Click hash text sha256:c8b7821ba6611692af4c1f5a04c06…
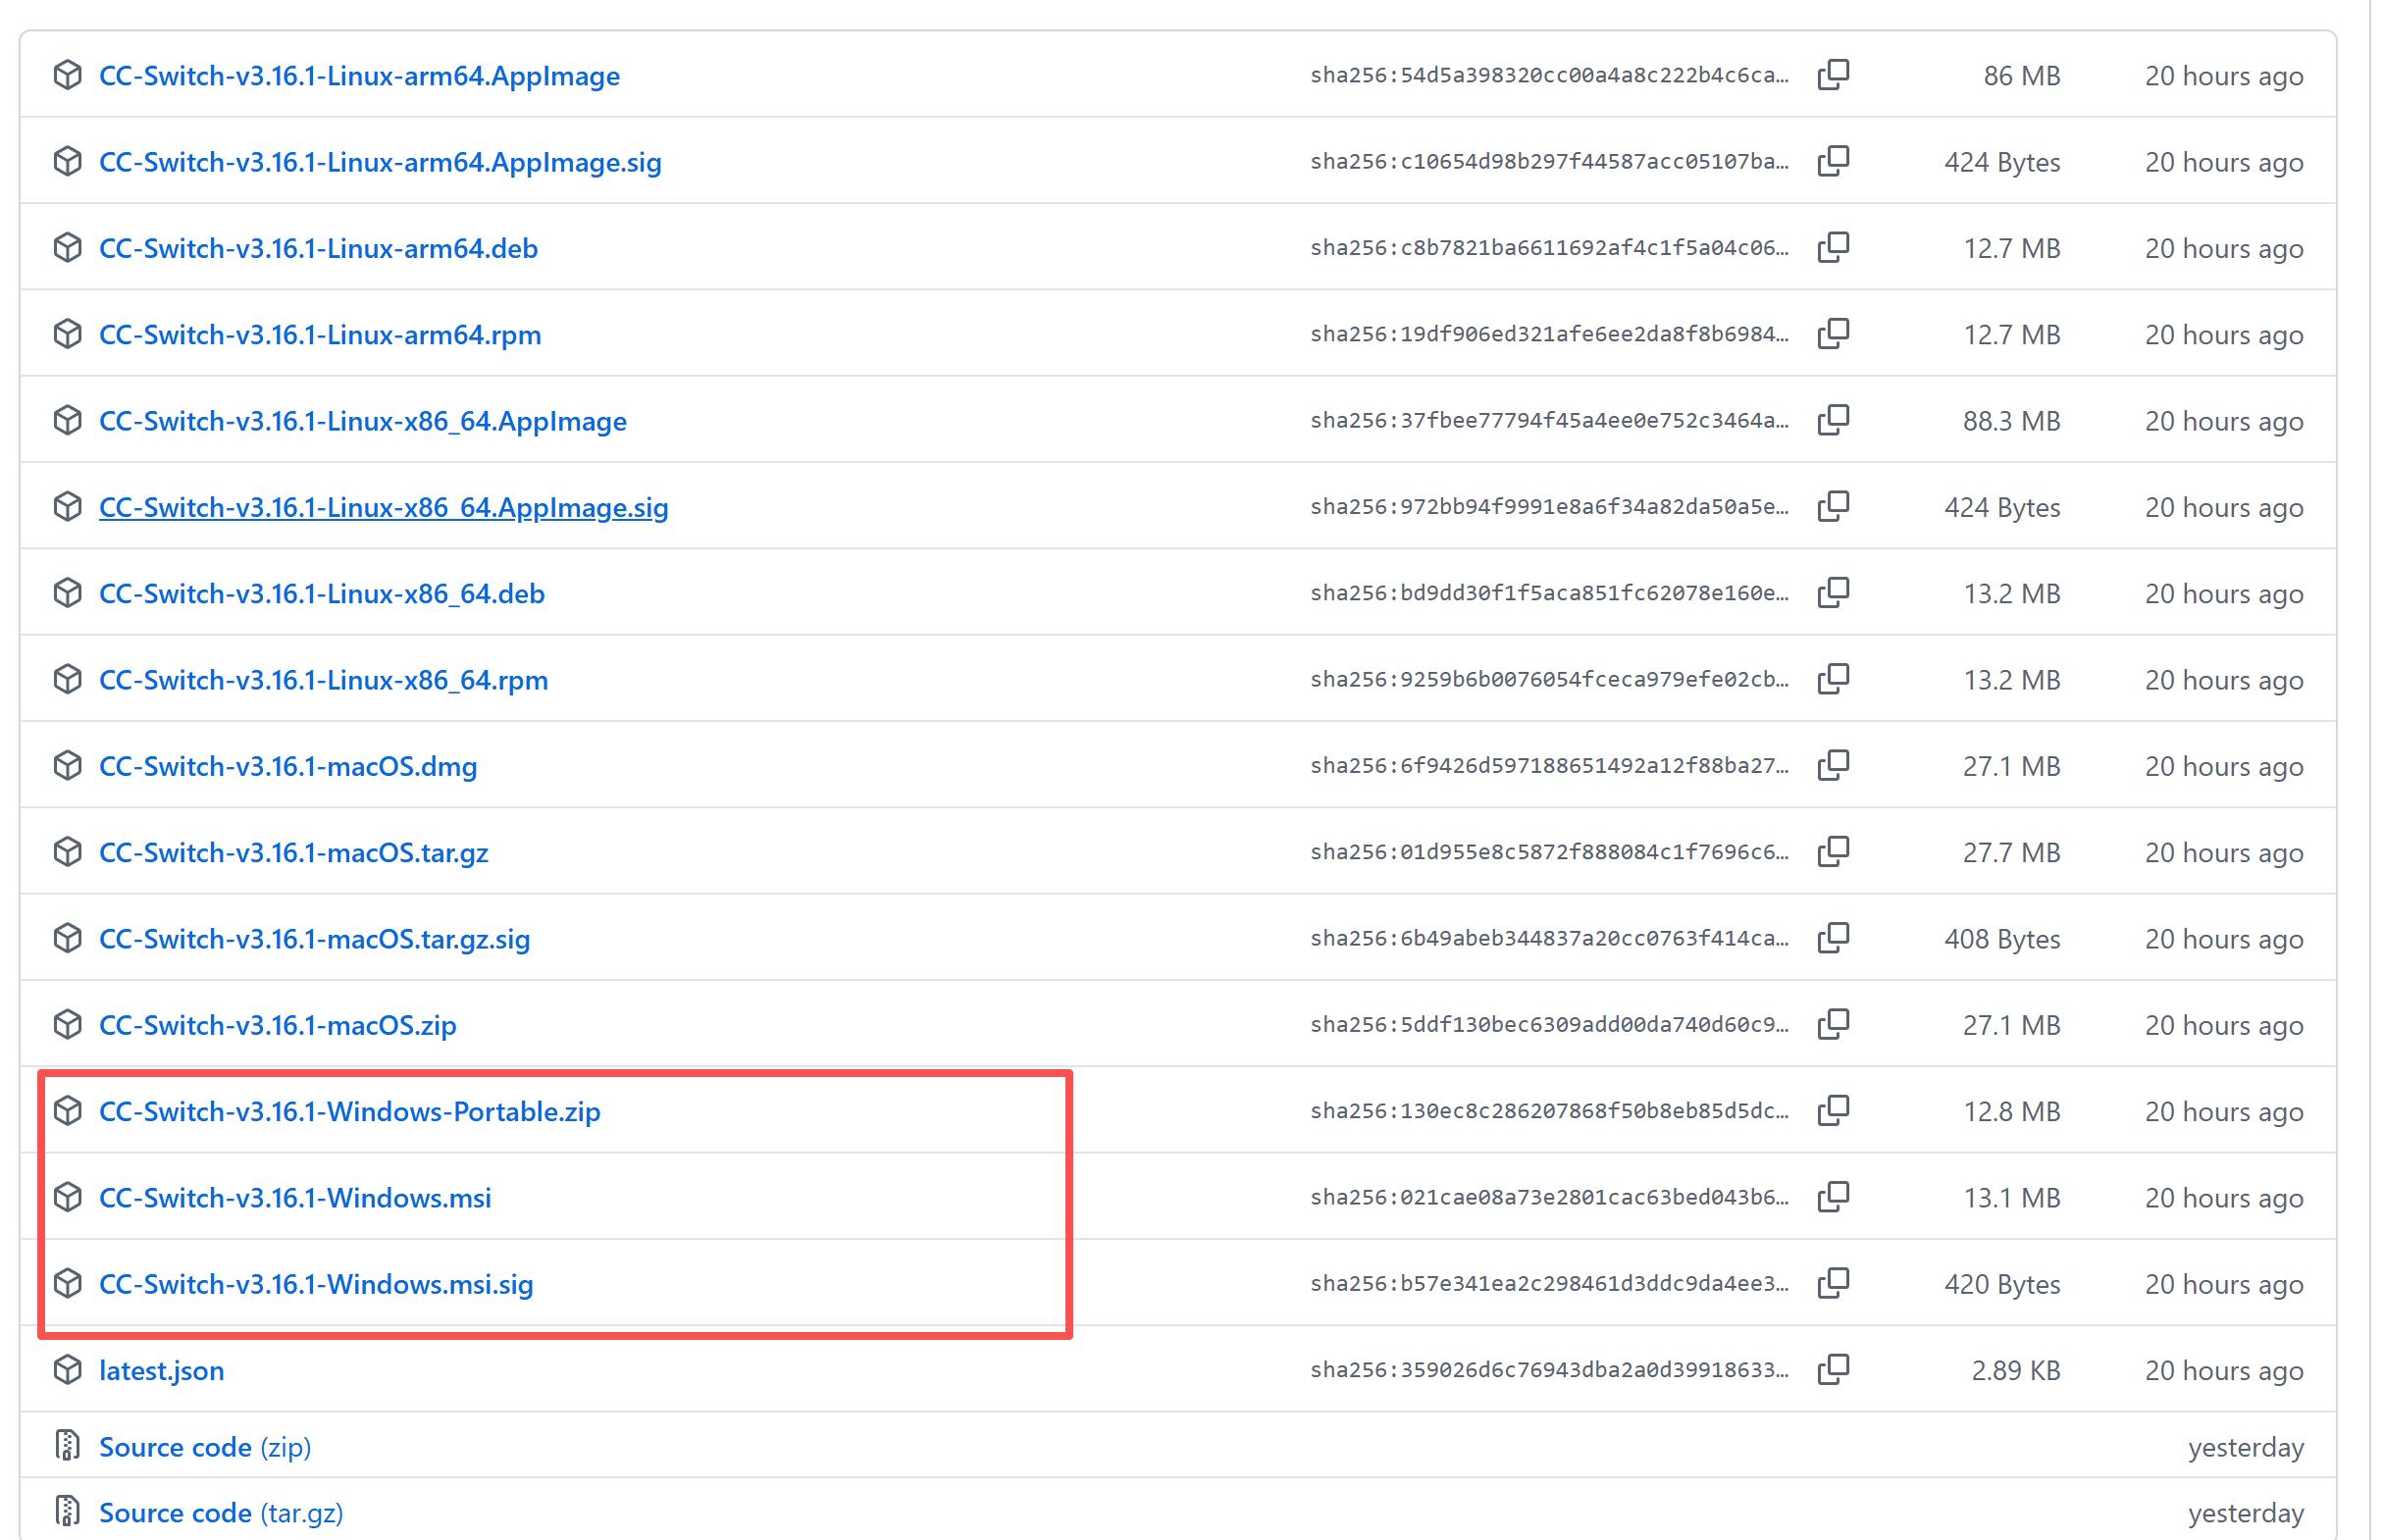This screenshot has width=2384, height=1540. [1549, 247]
